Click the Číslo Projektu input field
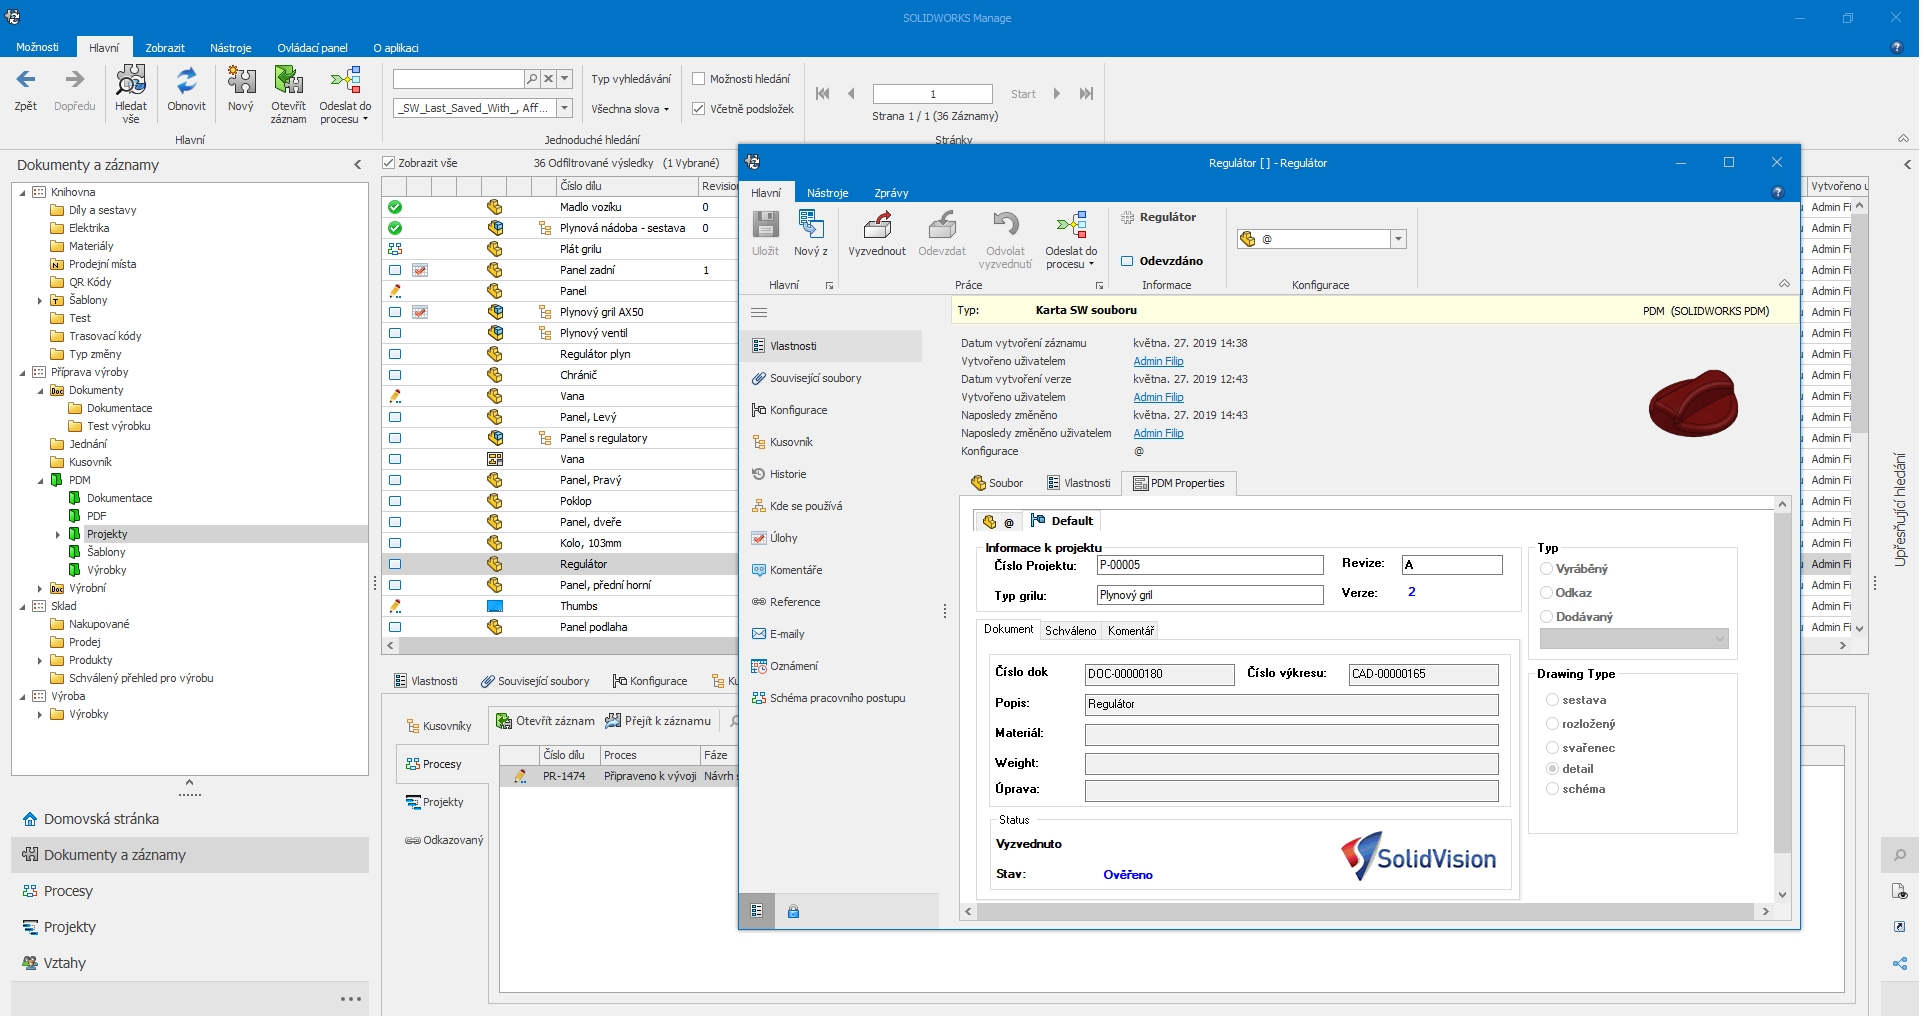The image size is (1925, 1016). 1210,565
